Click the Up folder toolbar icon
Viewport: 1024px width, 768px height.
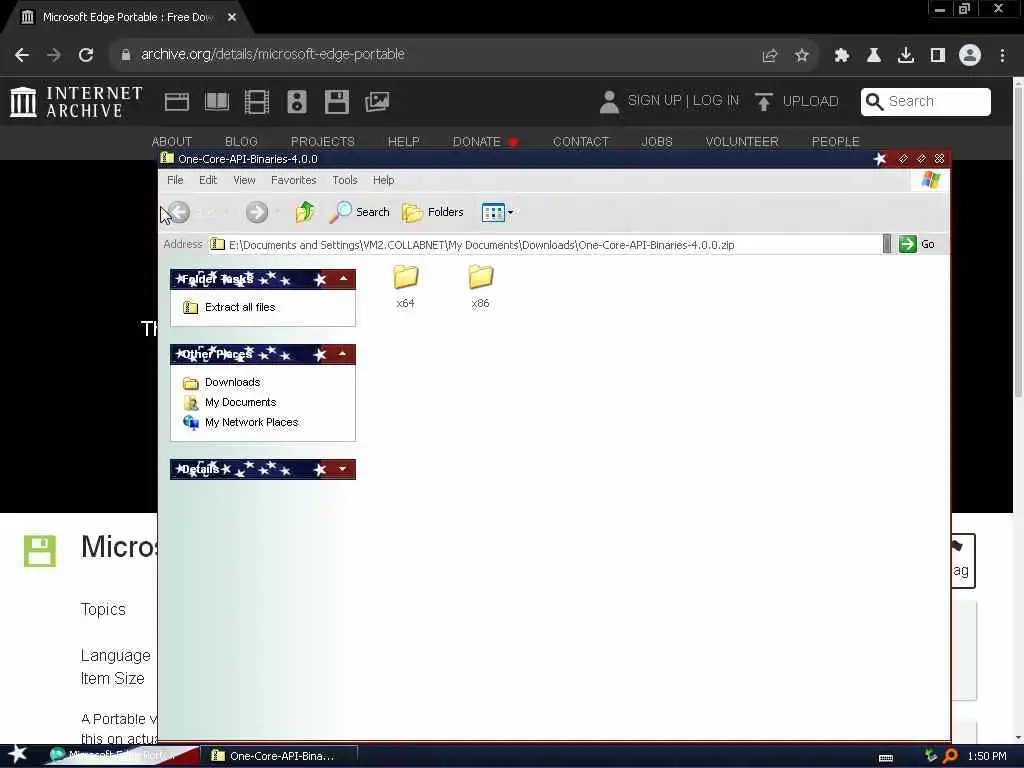pyautogui.click(x=304, y=212)
